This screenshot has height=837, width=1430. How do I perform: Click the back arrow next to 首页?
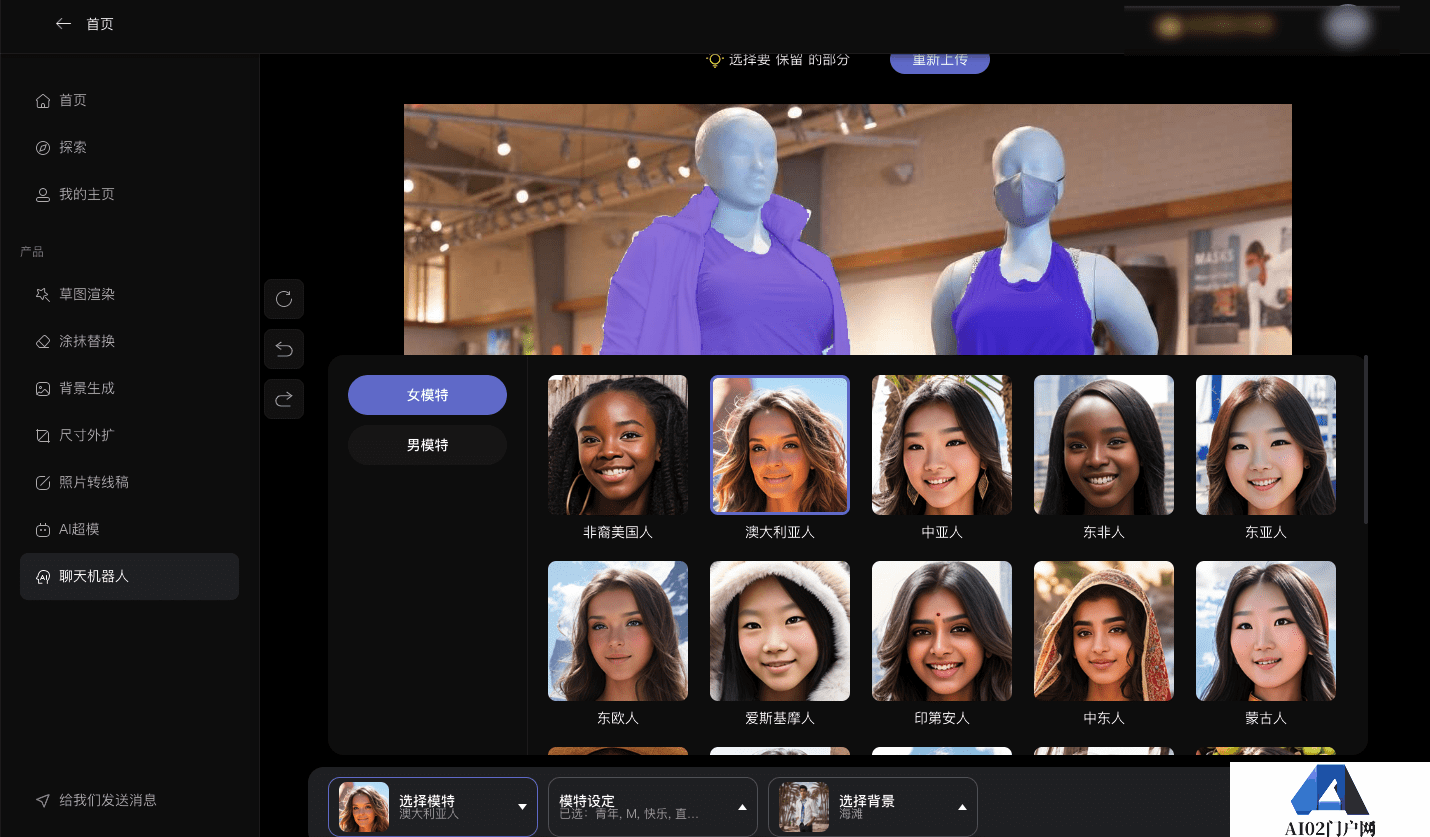coord(63,24)
